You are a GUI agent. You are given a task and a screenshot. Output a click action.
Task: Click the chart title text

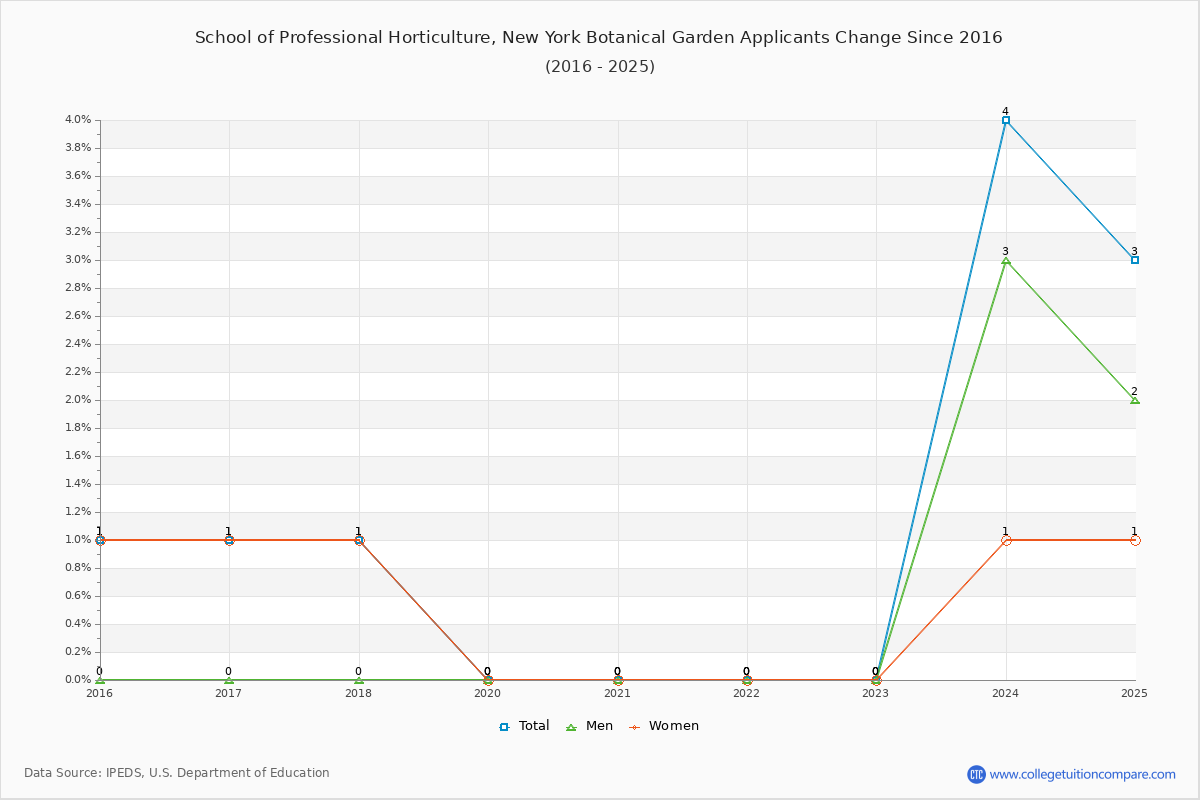point(599,38)
